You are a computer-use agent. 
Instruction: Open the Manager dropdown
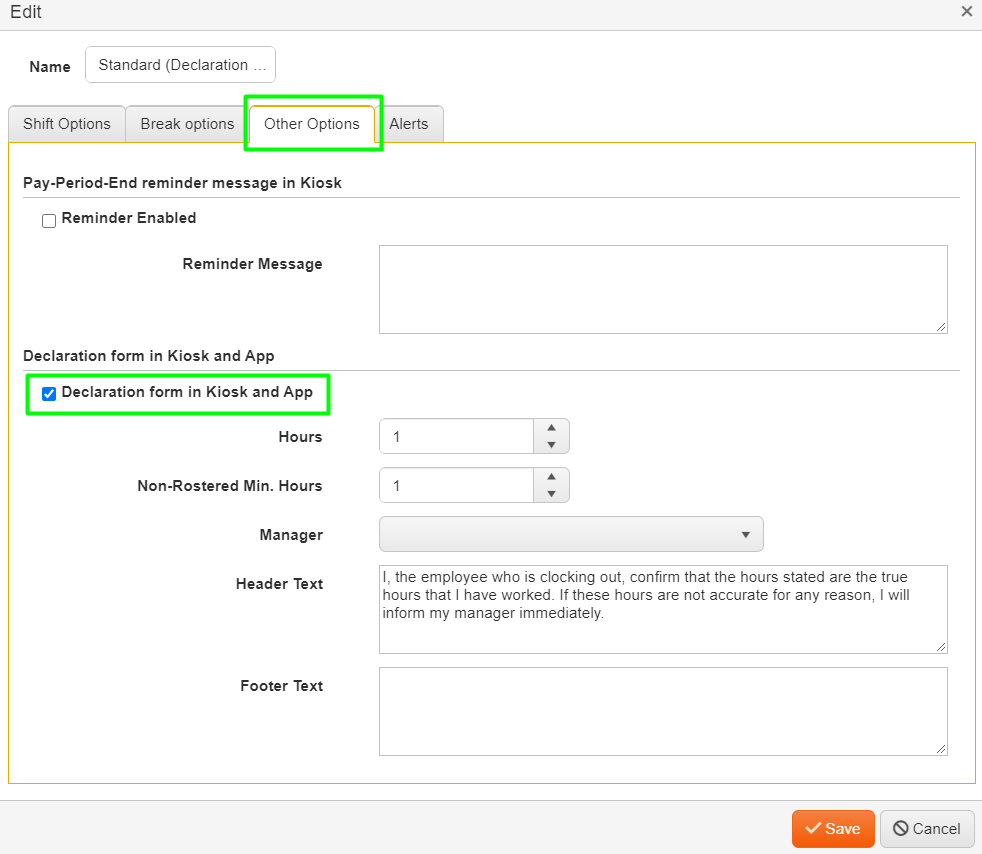[571, 534]
